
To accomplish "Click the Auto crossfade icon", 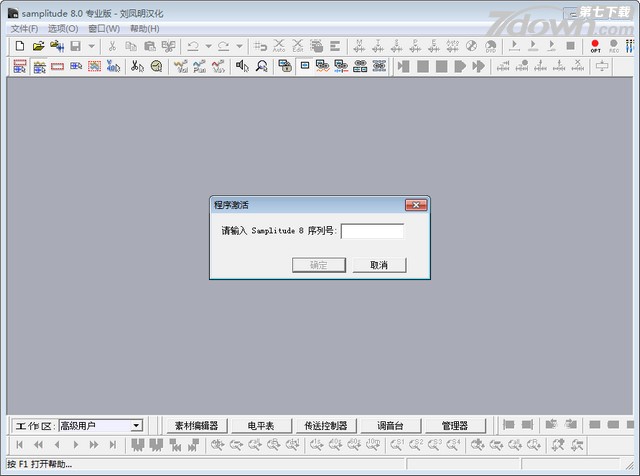I will click(279, 46).
